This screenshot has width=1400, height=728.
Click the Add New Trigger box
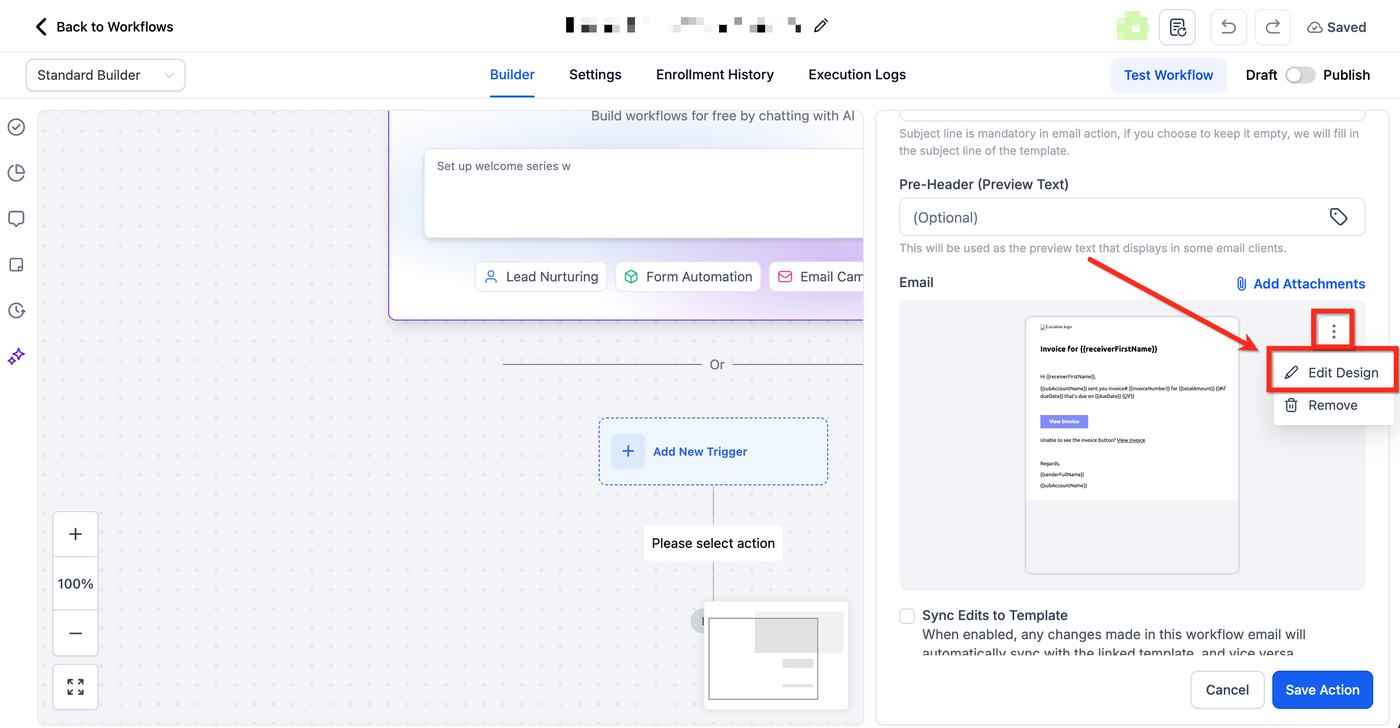point(713,452)
